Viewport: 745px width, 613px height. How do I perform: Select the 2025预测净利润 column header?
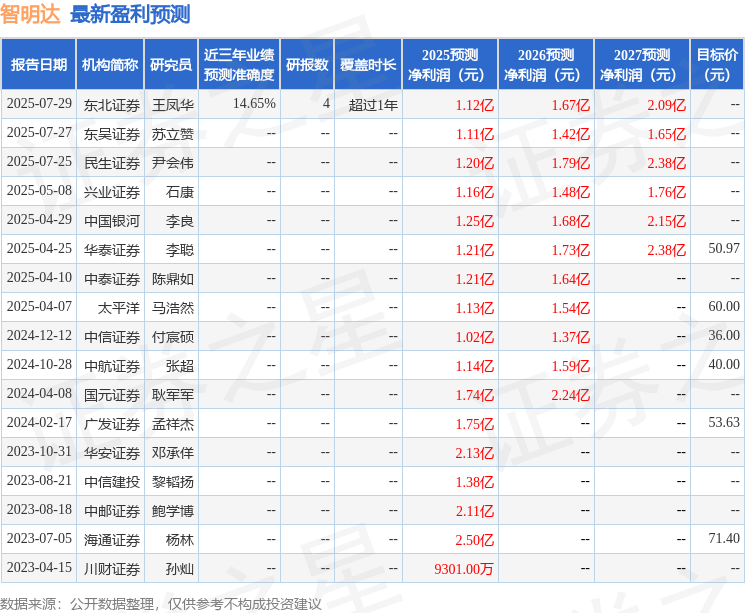pyautogui.click(x=450, y=65)
